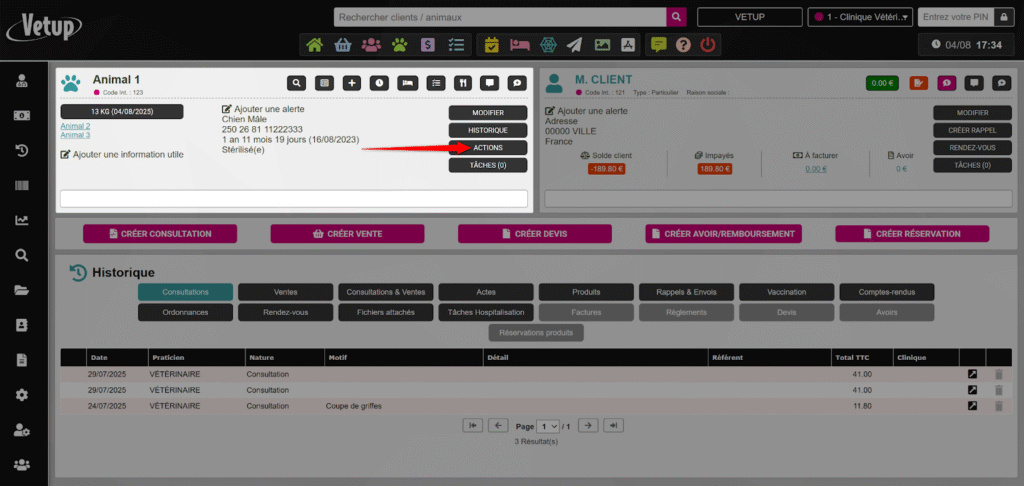
Task: Switch to the Vaccination history tab
Action: tap(786, 292)
